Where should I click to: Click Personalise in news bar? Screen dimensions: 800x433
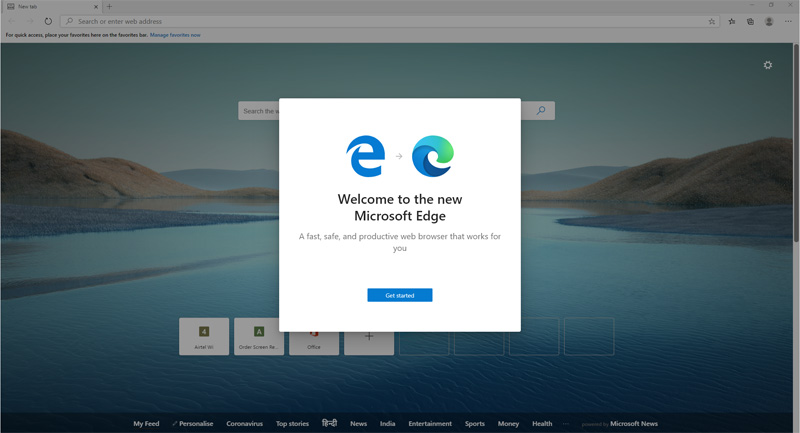click(192, 424)
